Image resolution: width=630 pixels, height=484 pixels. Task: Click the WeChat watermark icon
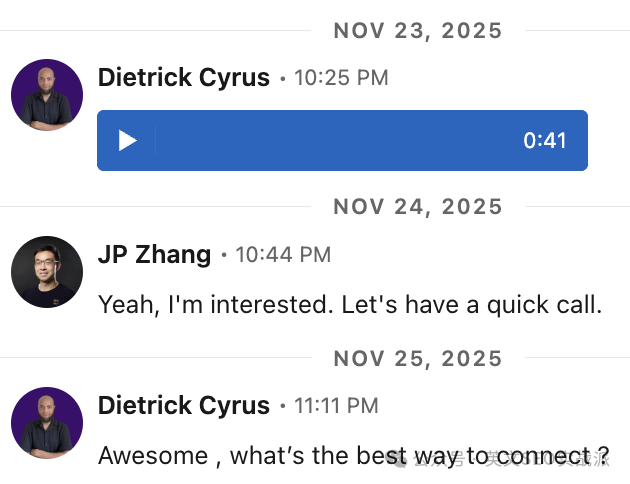pyautogui.click(x=397, y=459)
